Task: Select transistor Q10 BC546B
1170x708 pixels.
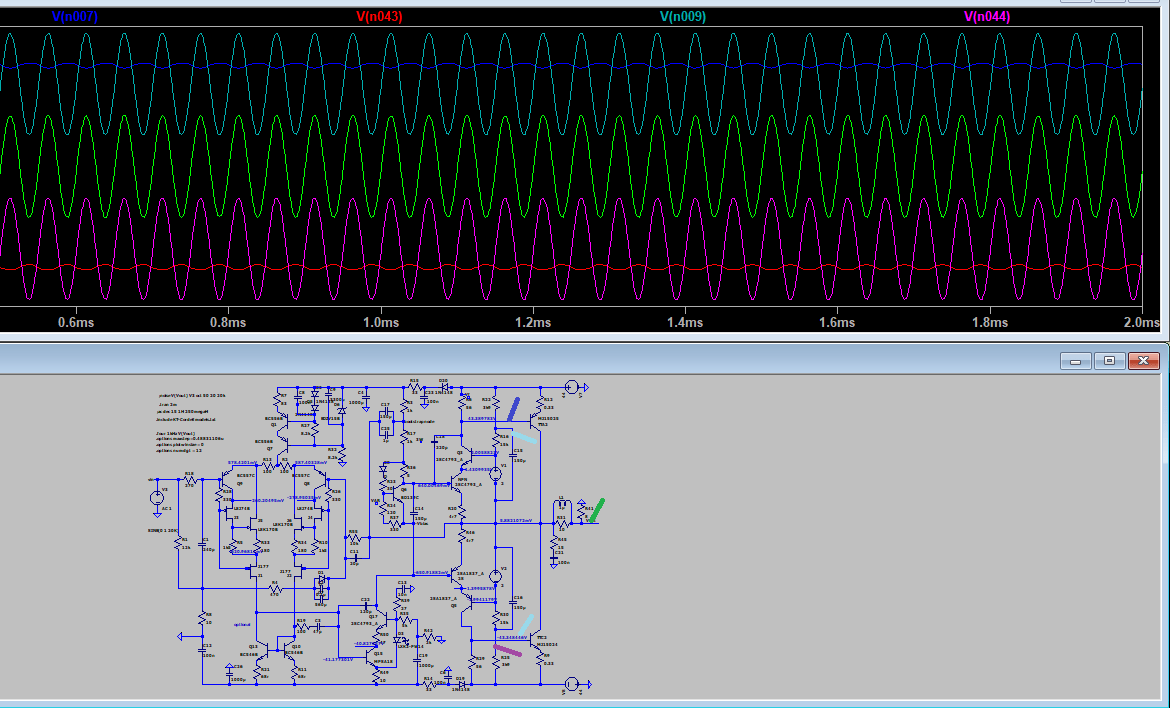Action: [289, 651]
